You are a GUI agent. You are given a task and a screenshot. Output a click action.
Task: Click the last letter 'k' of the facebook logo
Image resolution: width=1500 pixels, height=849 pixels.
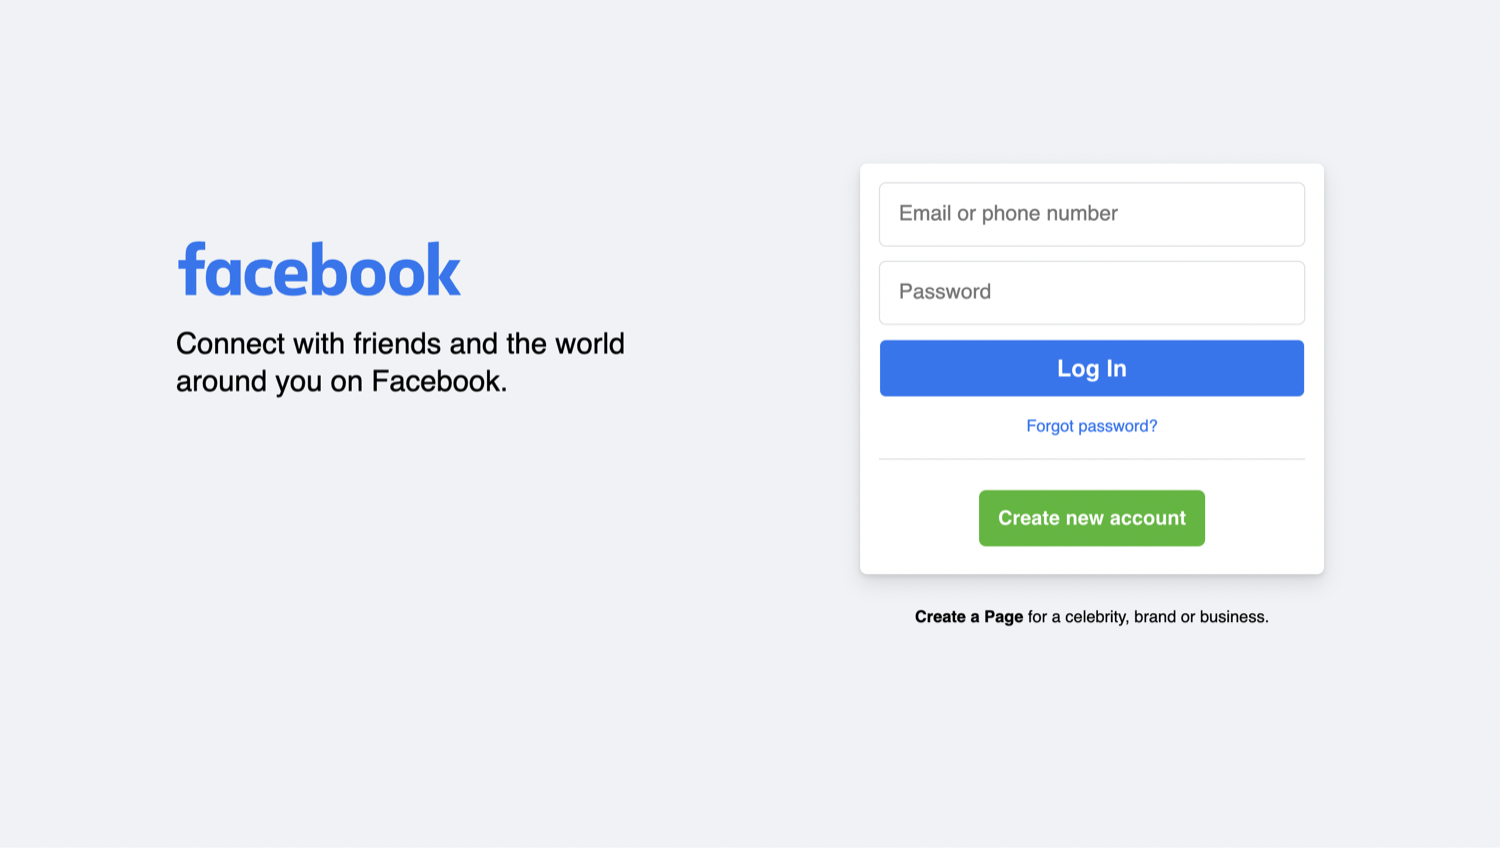pos(444,270)
